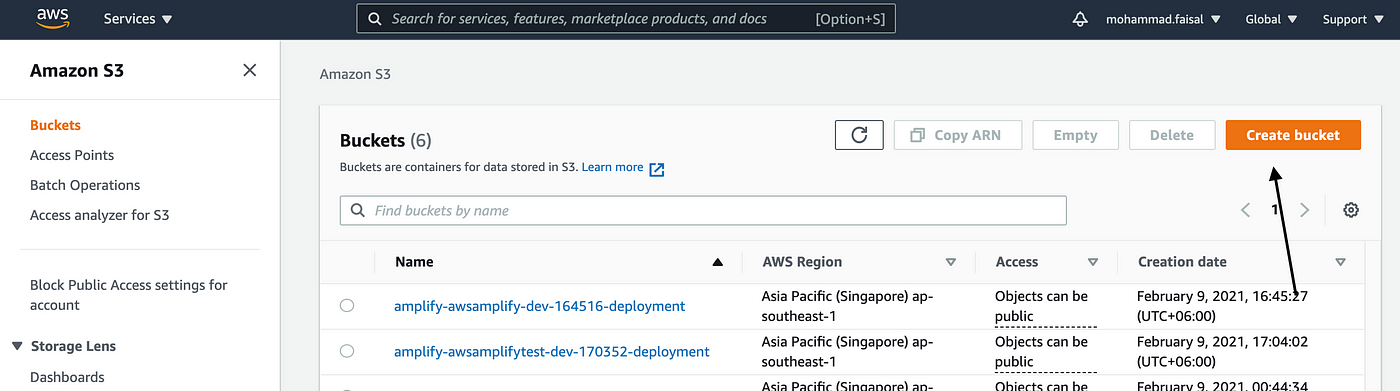Select the amplify-awsamplify-dev-164516-deployment radio button

point(347,306)
